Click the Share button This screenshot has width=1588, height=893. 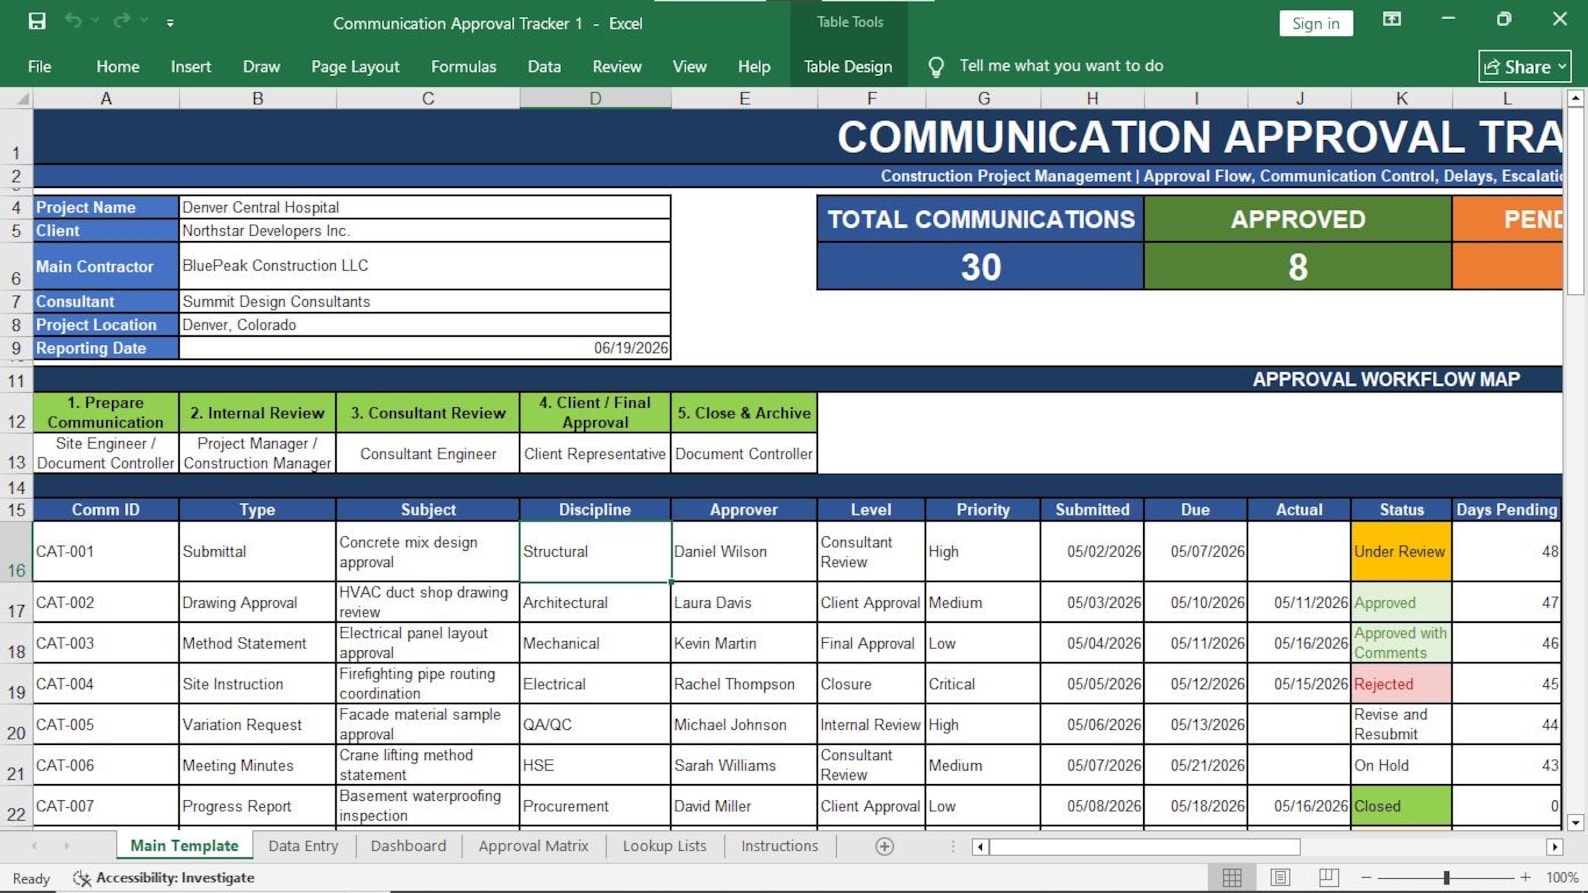coord(1524,66)
